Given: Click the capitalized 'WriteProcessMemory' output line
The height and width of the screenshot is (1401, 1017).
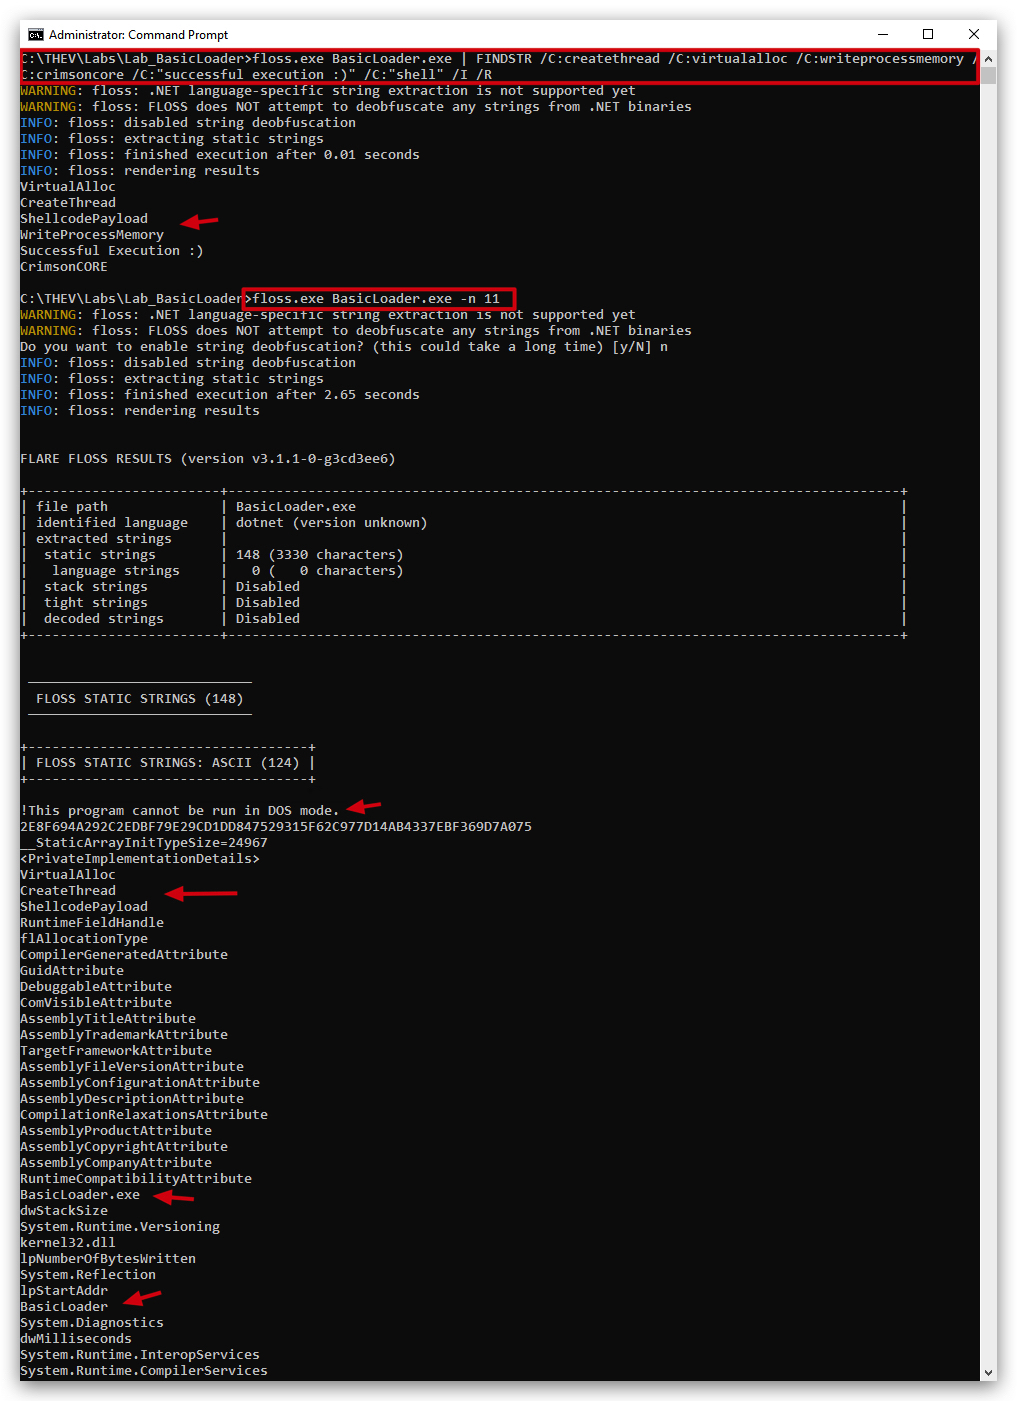Looking at the screenshot, I should pos(92,235).
